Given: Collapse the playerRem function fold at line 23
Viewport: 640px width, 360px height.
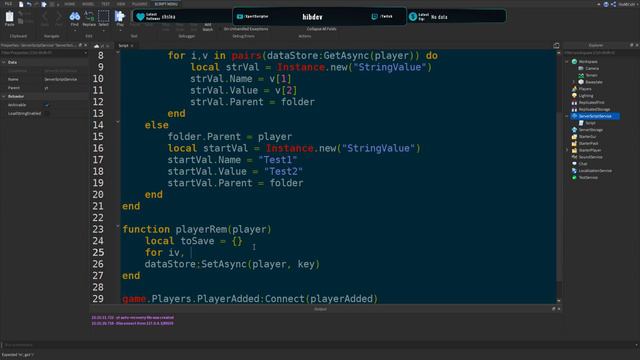Looking at the screenshot, I should click(118, 226).
